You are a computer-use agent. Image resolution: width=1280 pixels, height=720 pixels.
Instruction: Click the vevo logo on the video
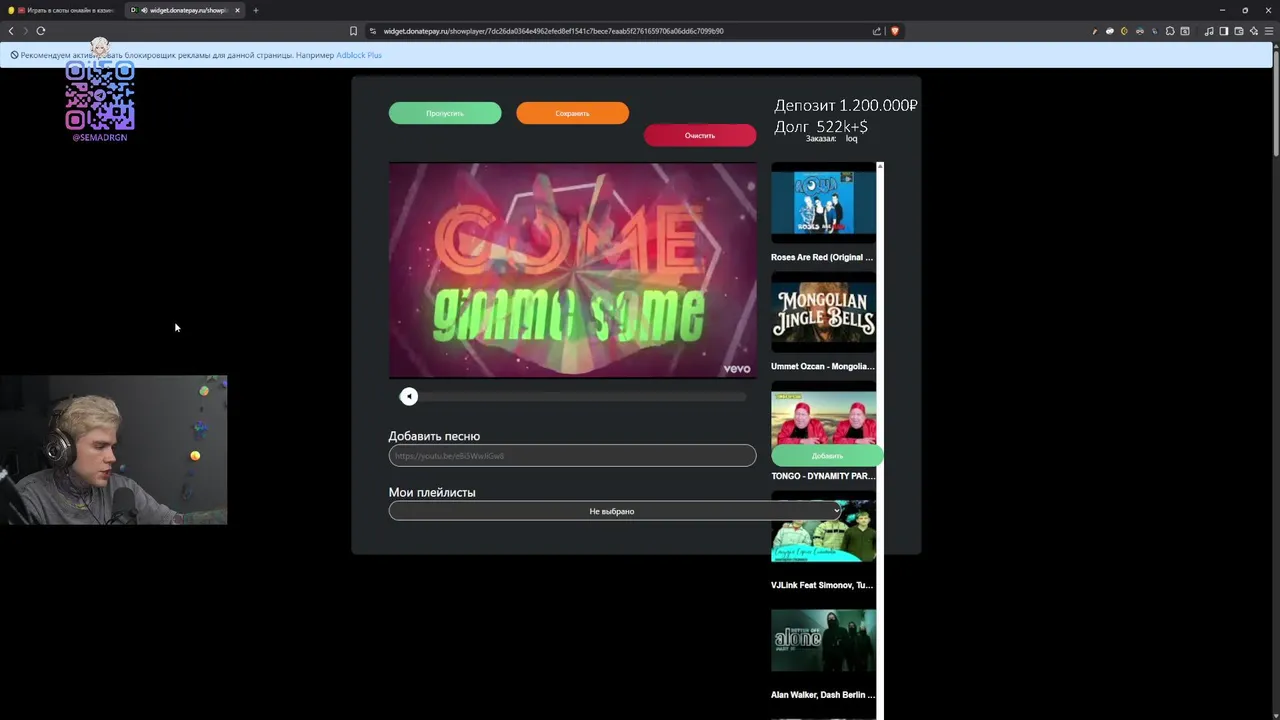pyautogui.click(x=737, y=369)
